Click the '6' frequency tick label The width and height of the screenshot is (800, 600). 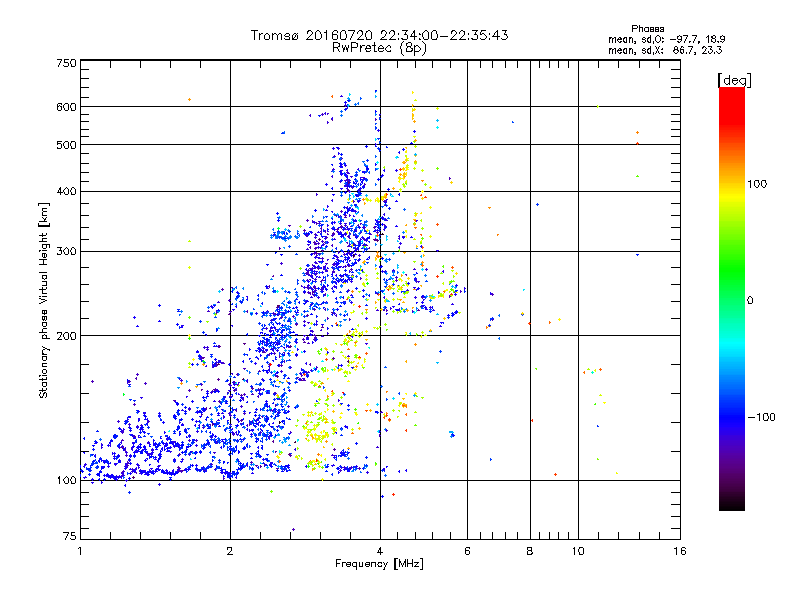(x=467, y=551)
